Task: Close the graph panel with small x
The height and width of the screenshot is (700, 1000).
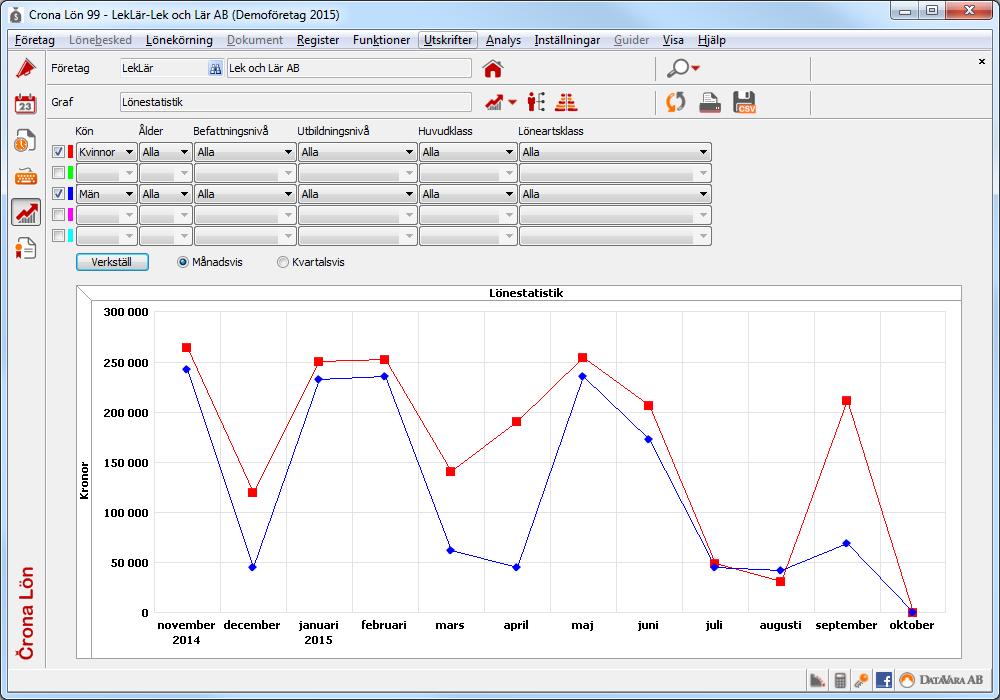Action: (982, 61)
